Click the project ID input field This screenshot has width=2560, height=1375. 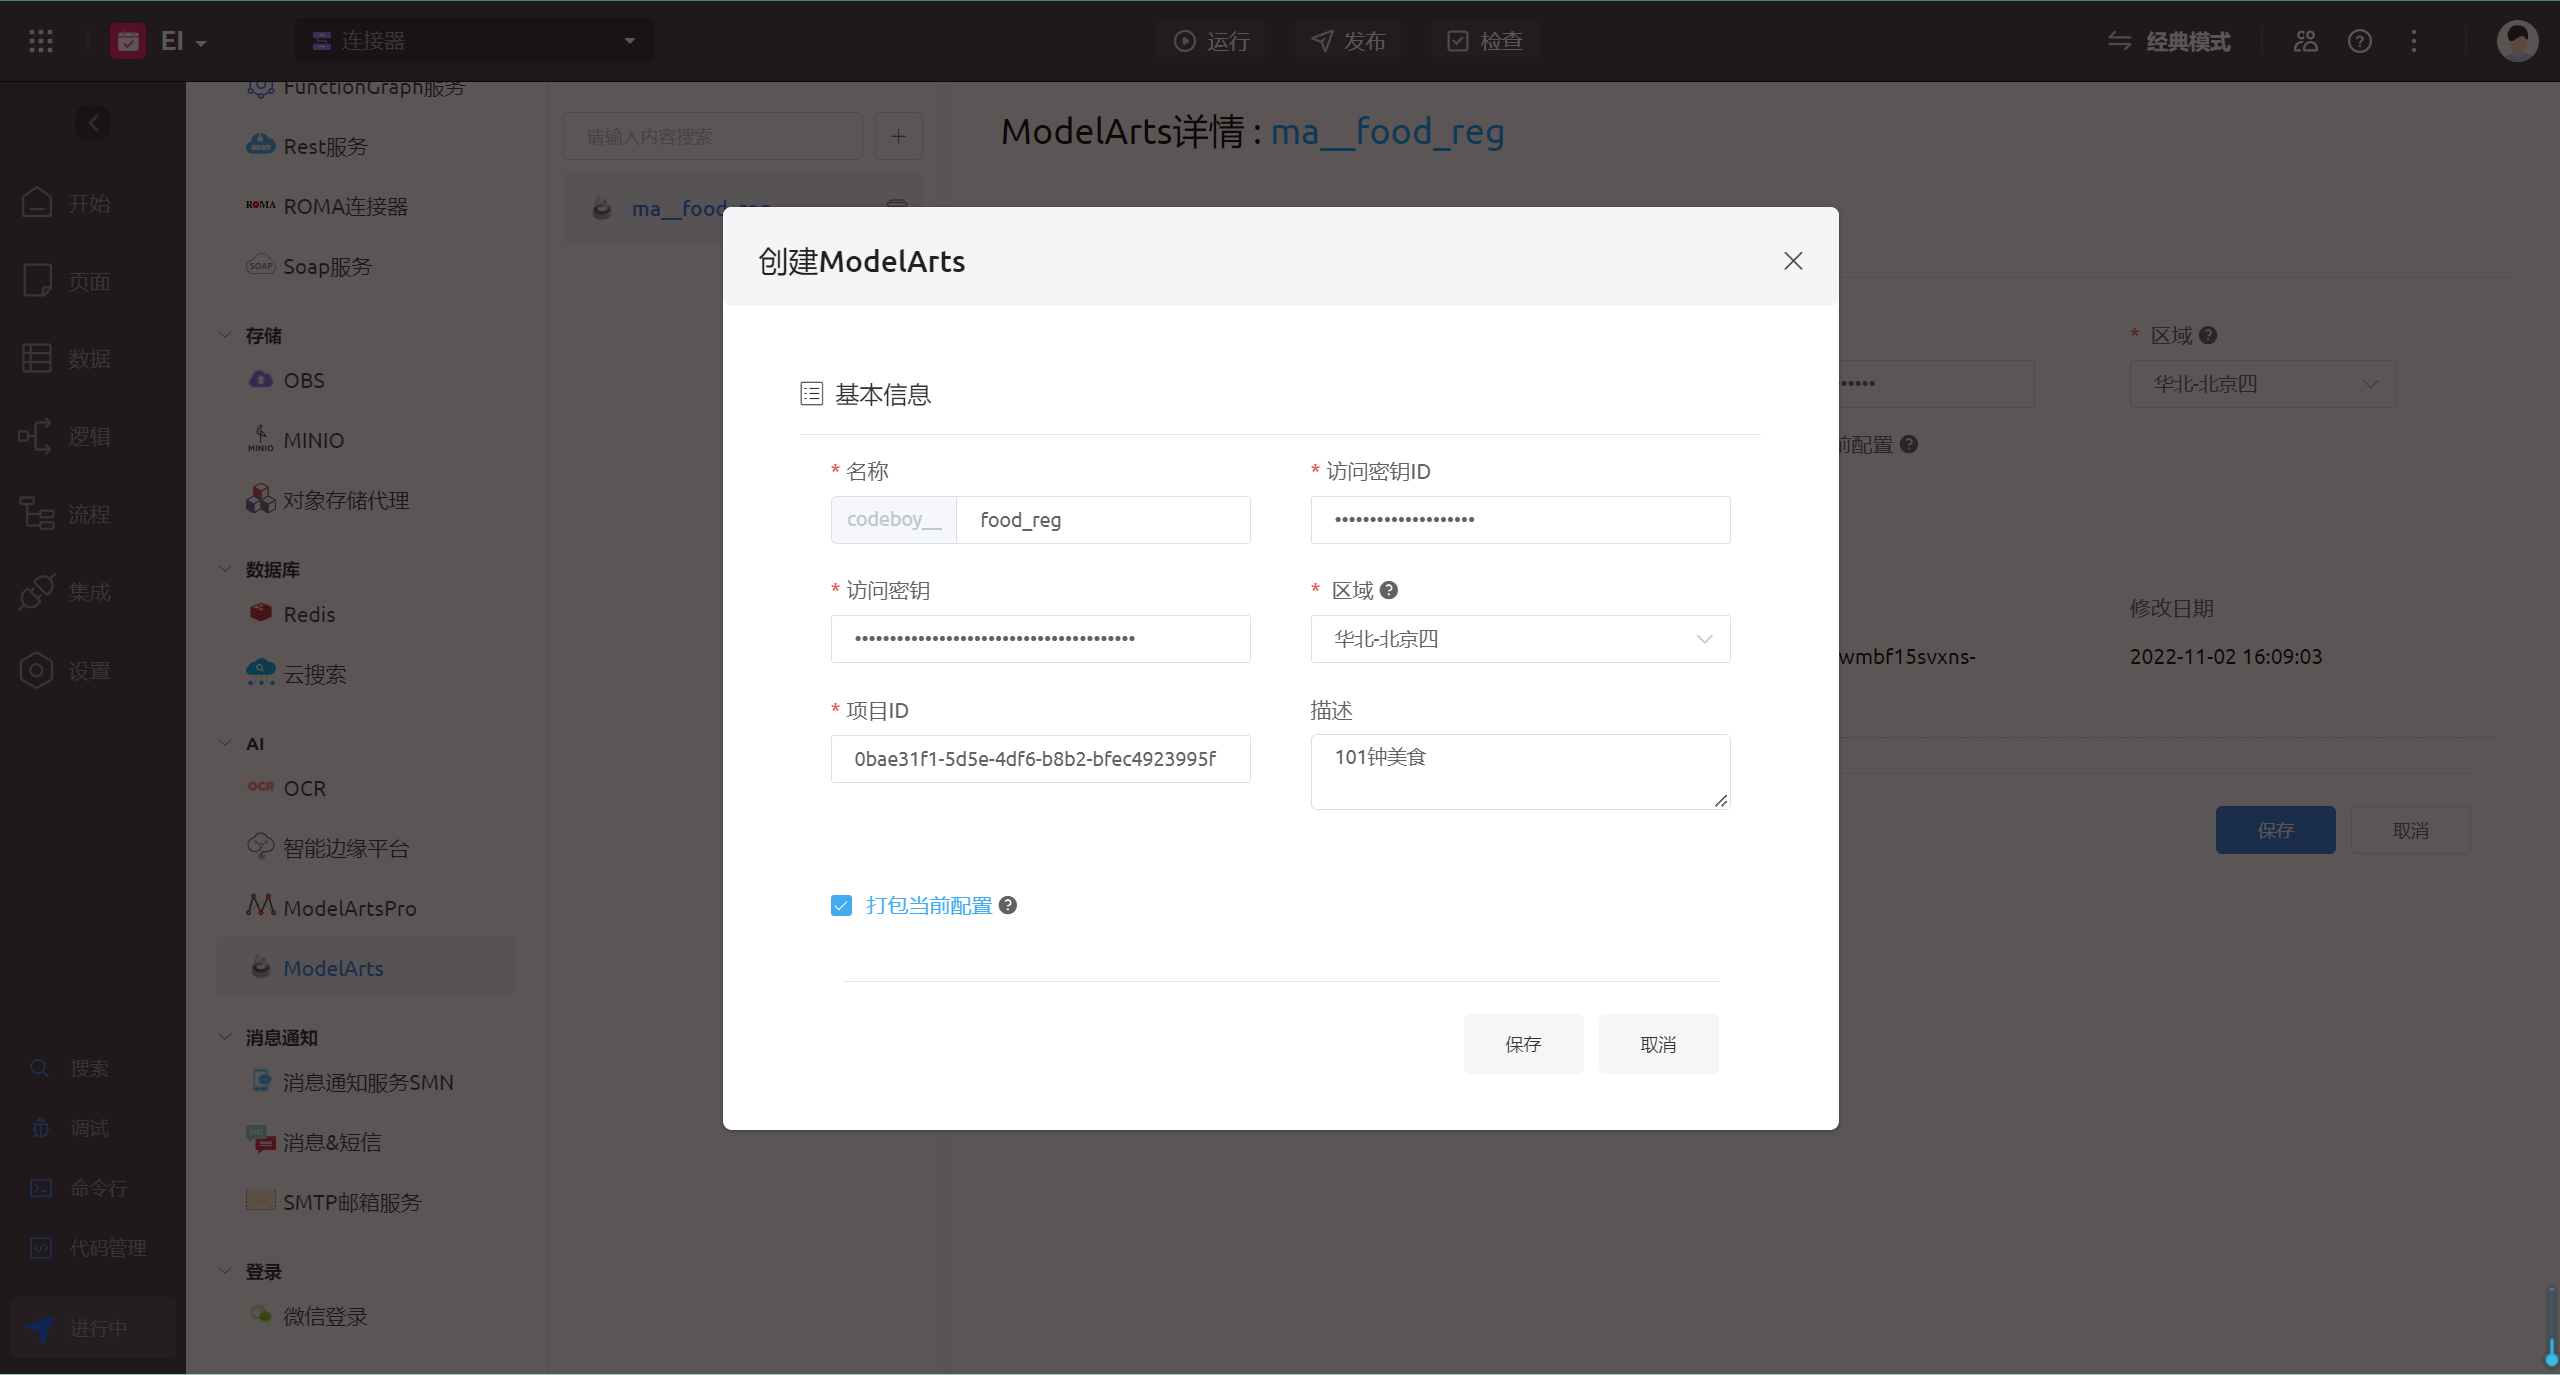[1040, 759]
